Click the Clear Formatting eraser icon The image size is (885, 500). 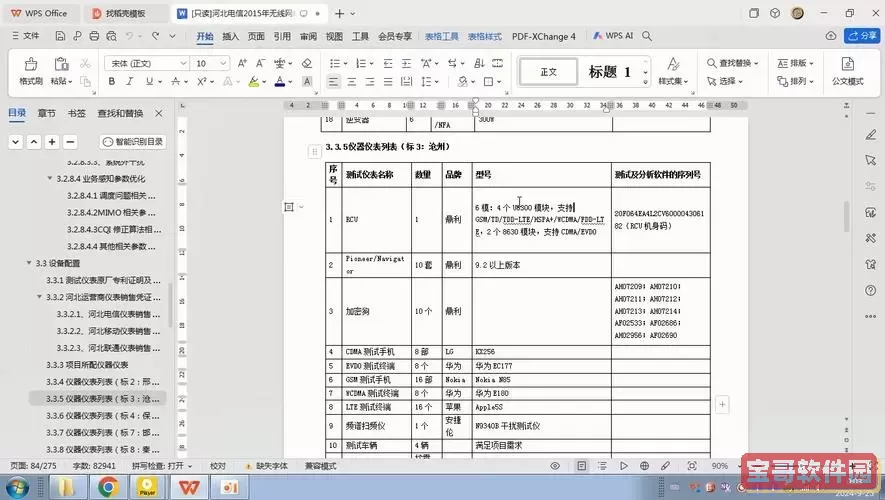pyautogui.click(x=306, y=63)
